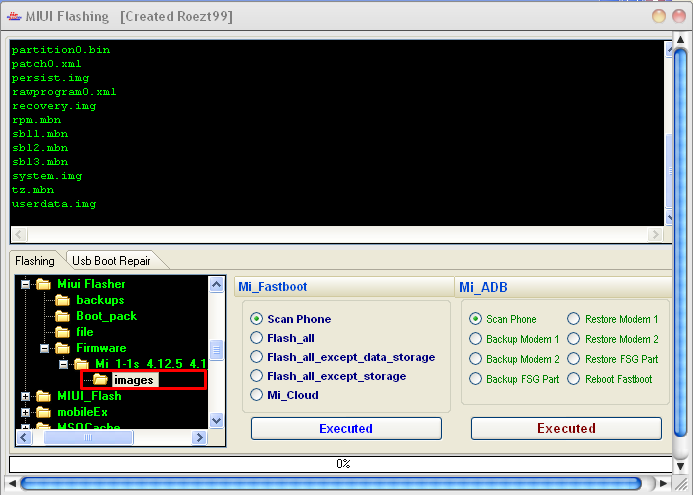
Task: Collapse the Mi 1-1s firmware node
Action: pos(64,365)
